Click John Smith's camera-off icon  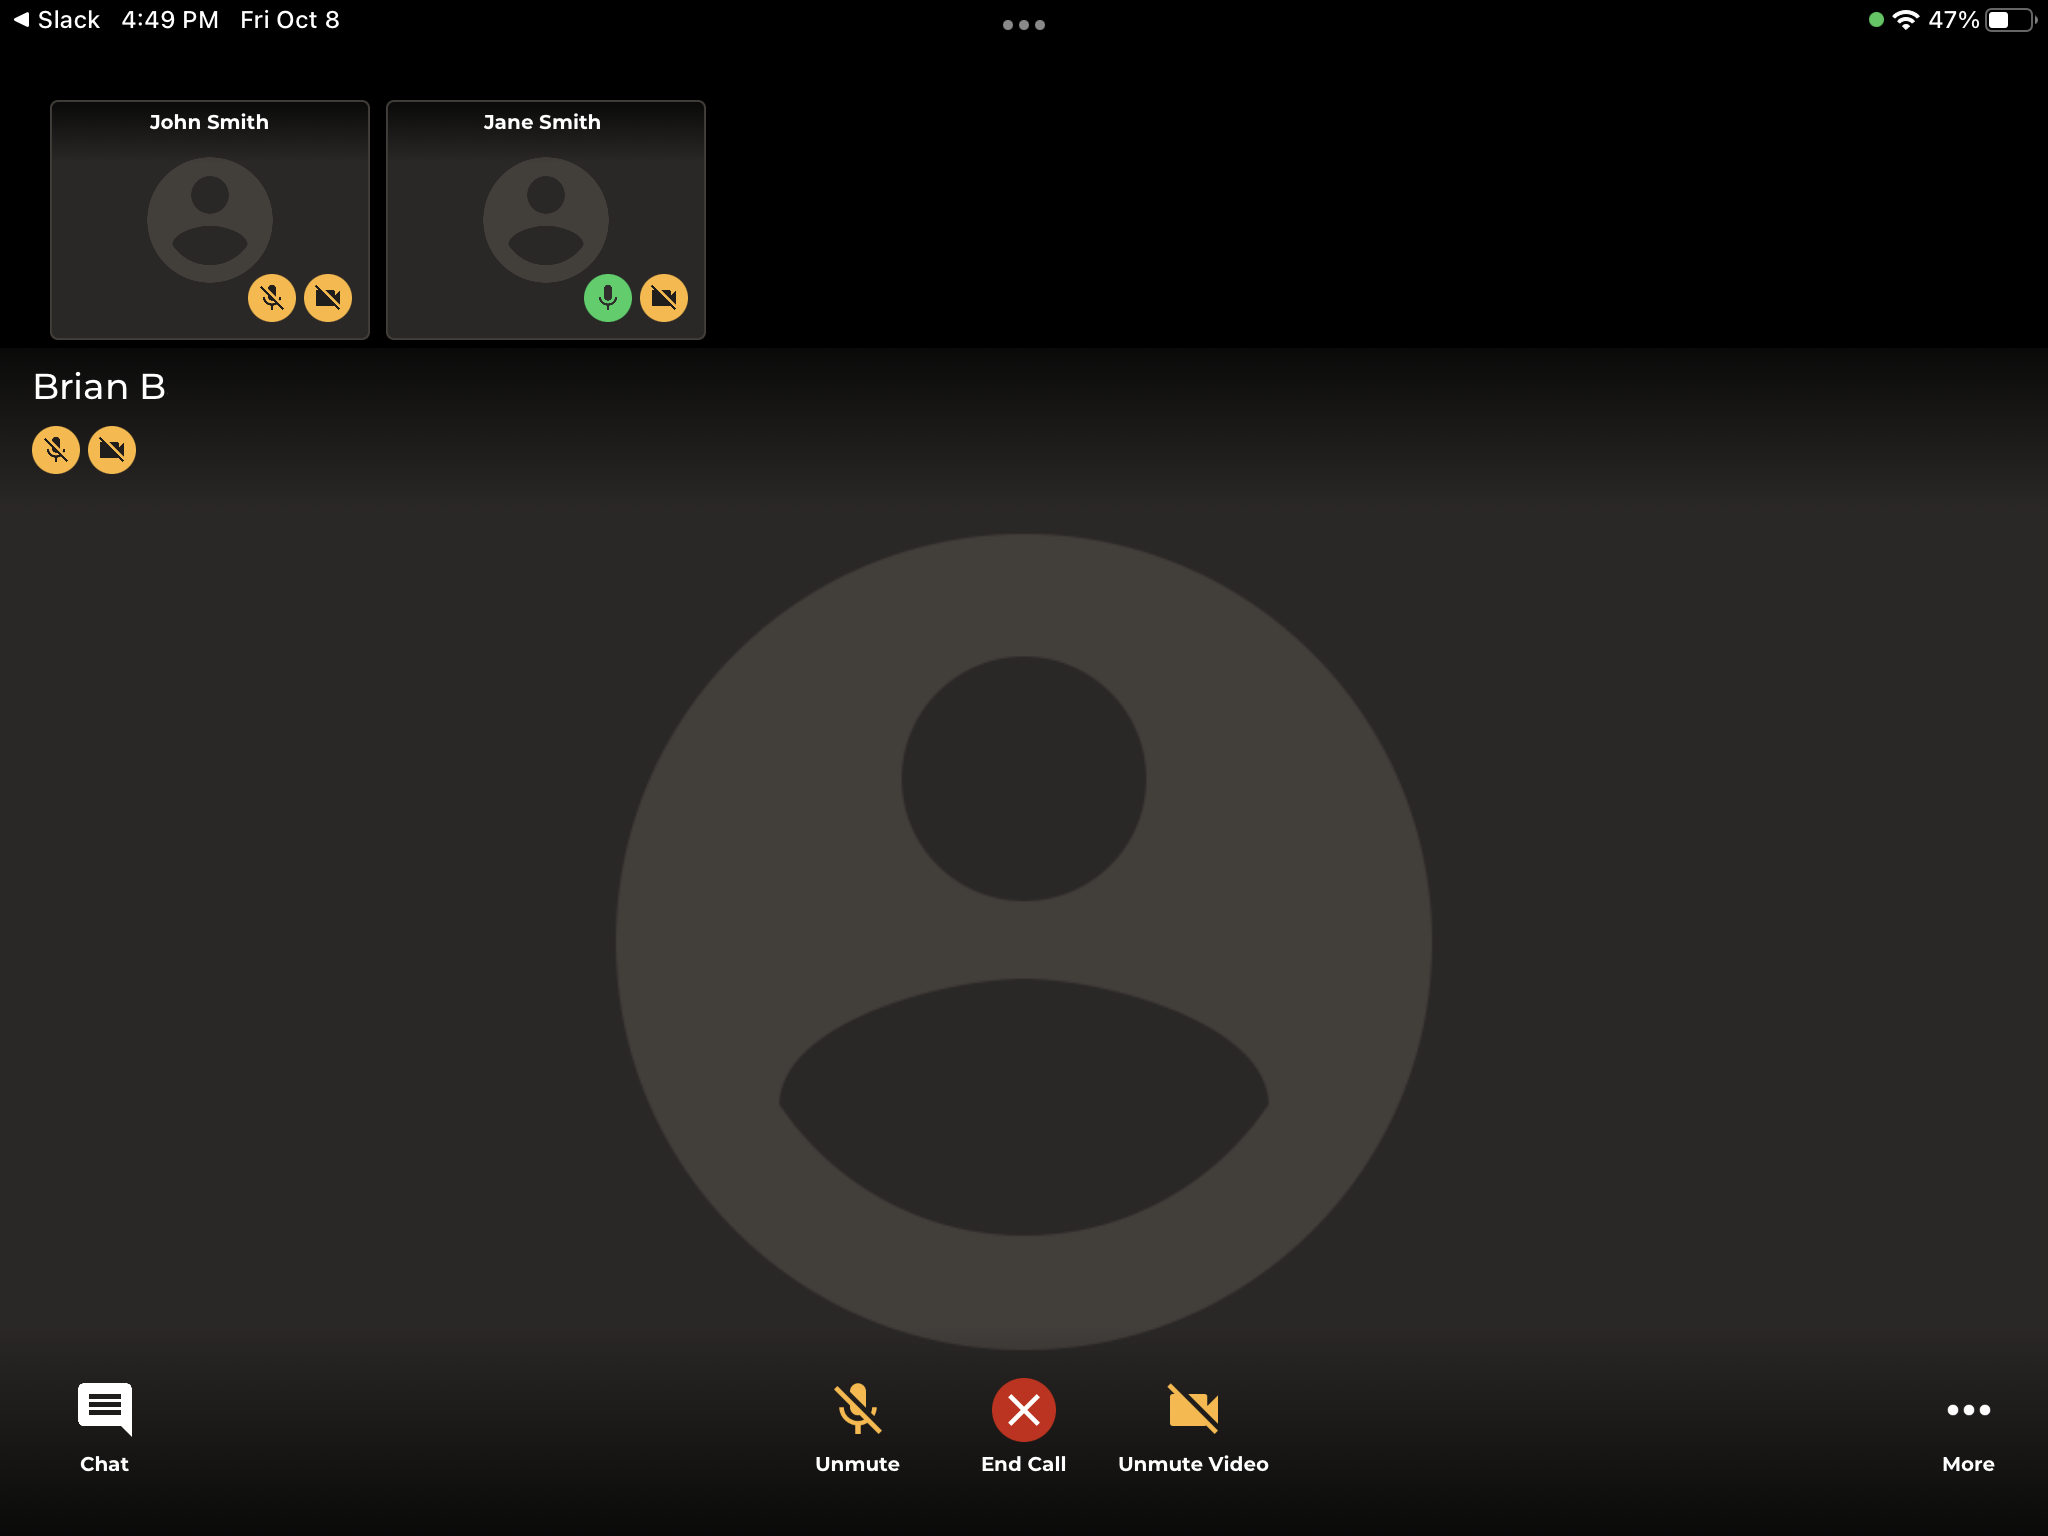pyautogui.click(x=328, y=298)
